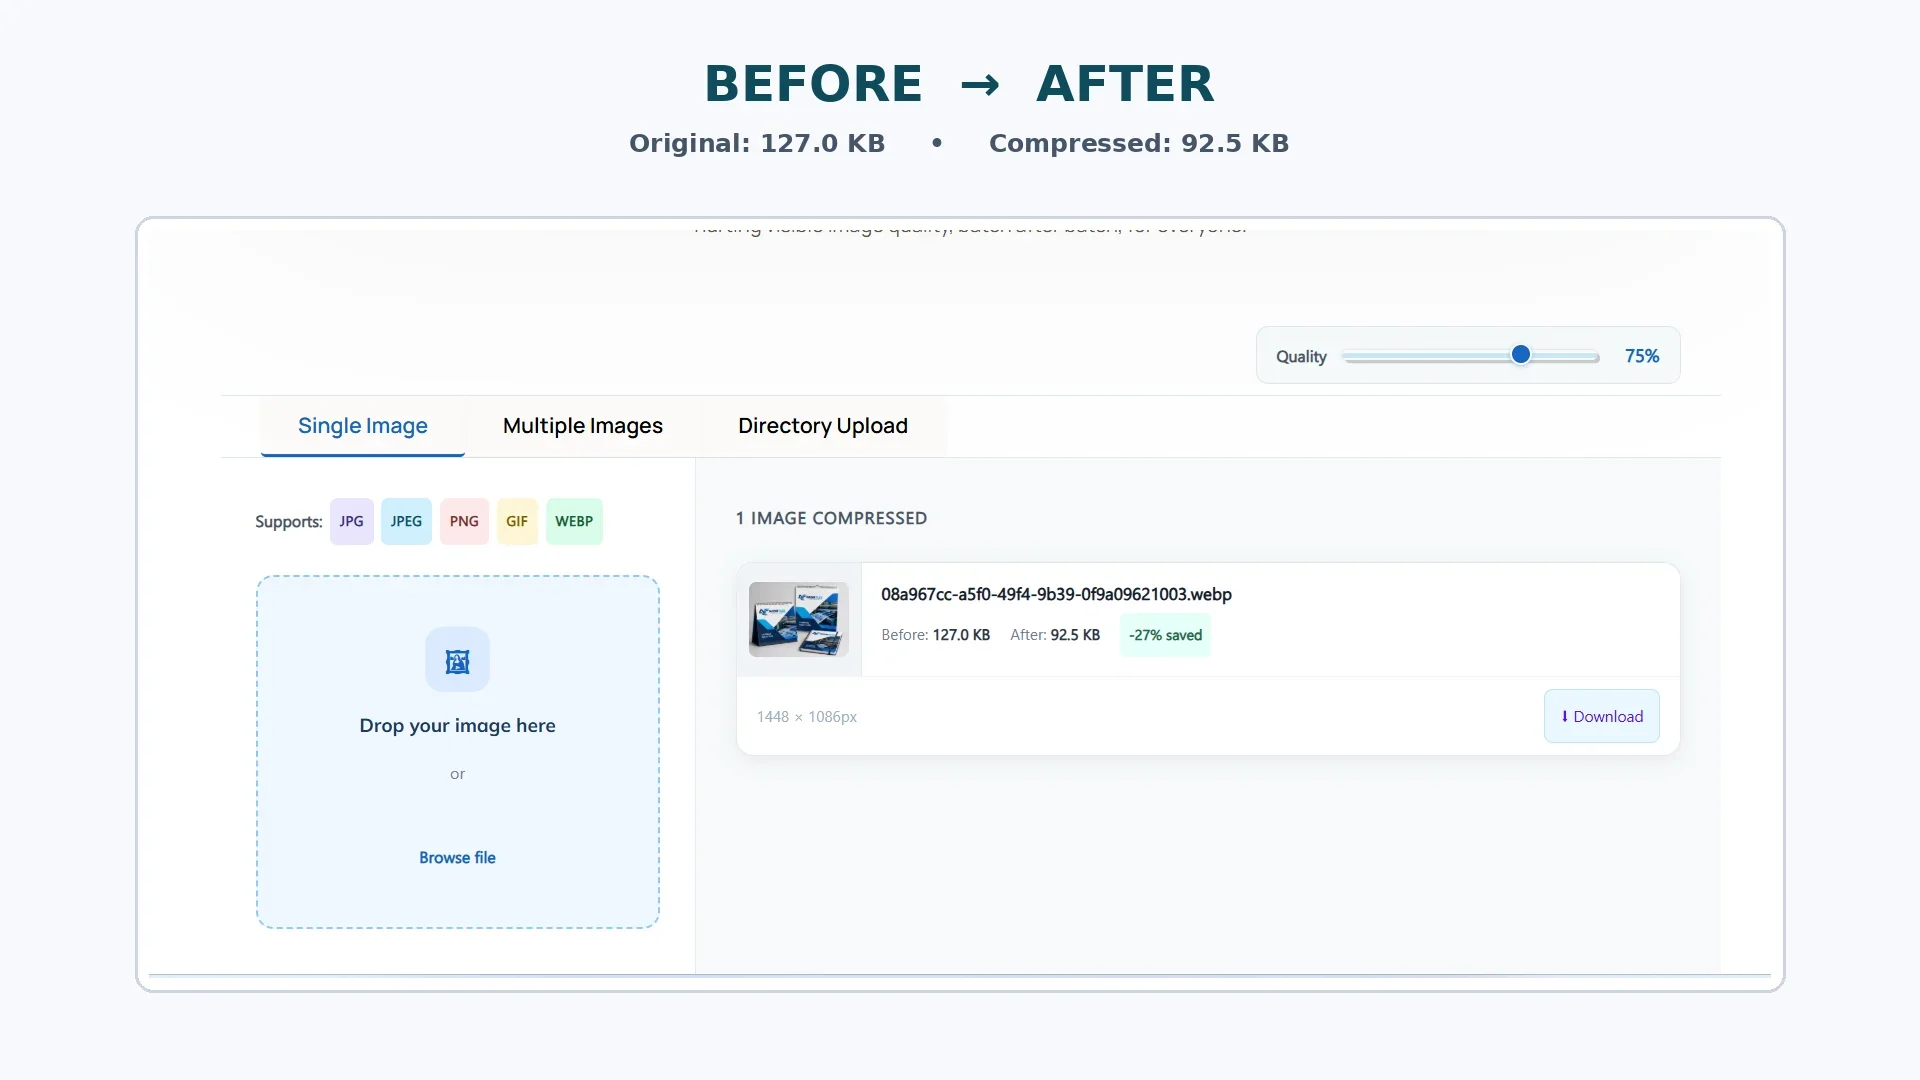Click the compressed image thumbnail

[x=799, y=619]
